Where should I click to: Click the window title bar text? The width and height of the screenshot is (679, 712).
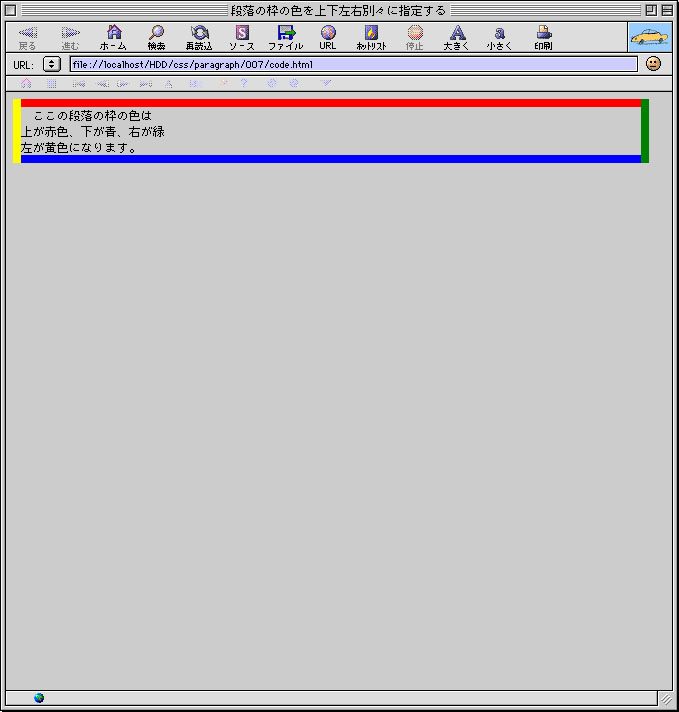(x=338, y=10)
